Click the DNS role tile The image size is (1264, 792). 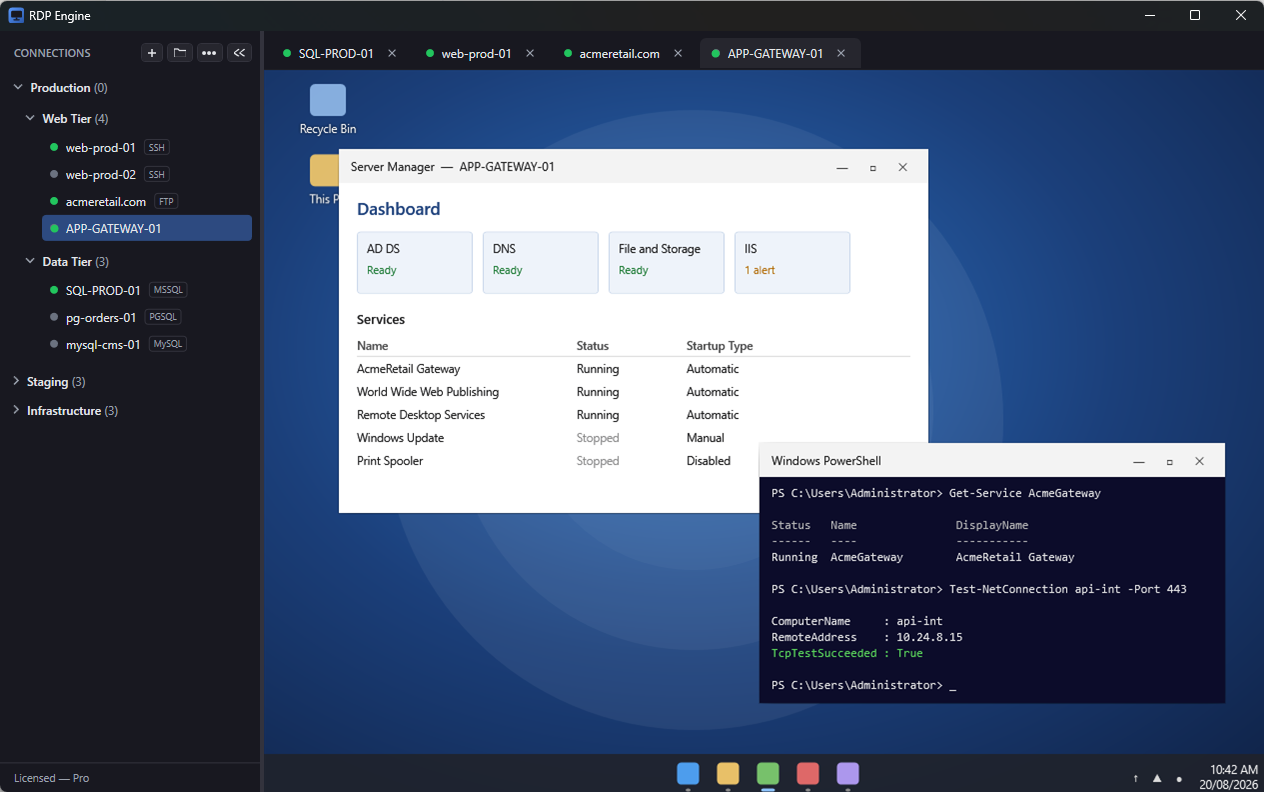541,263
